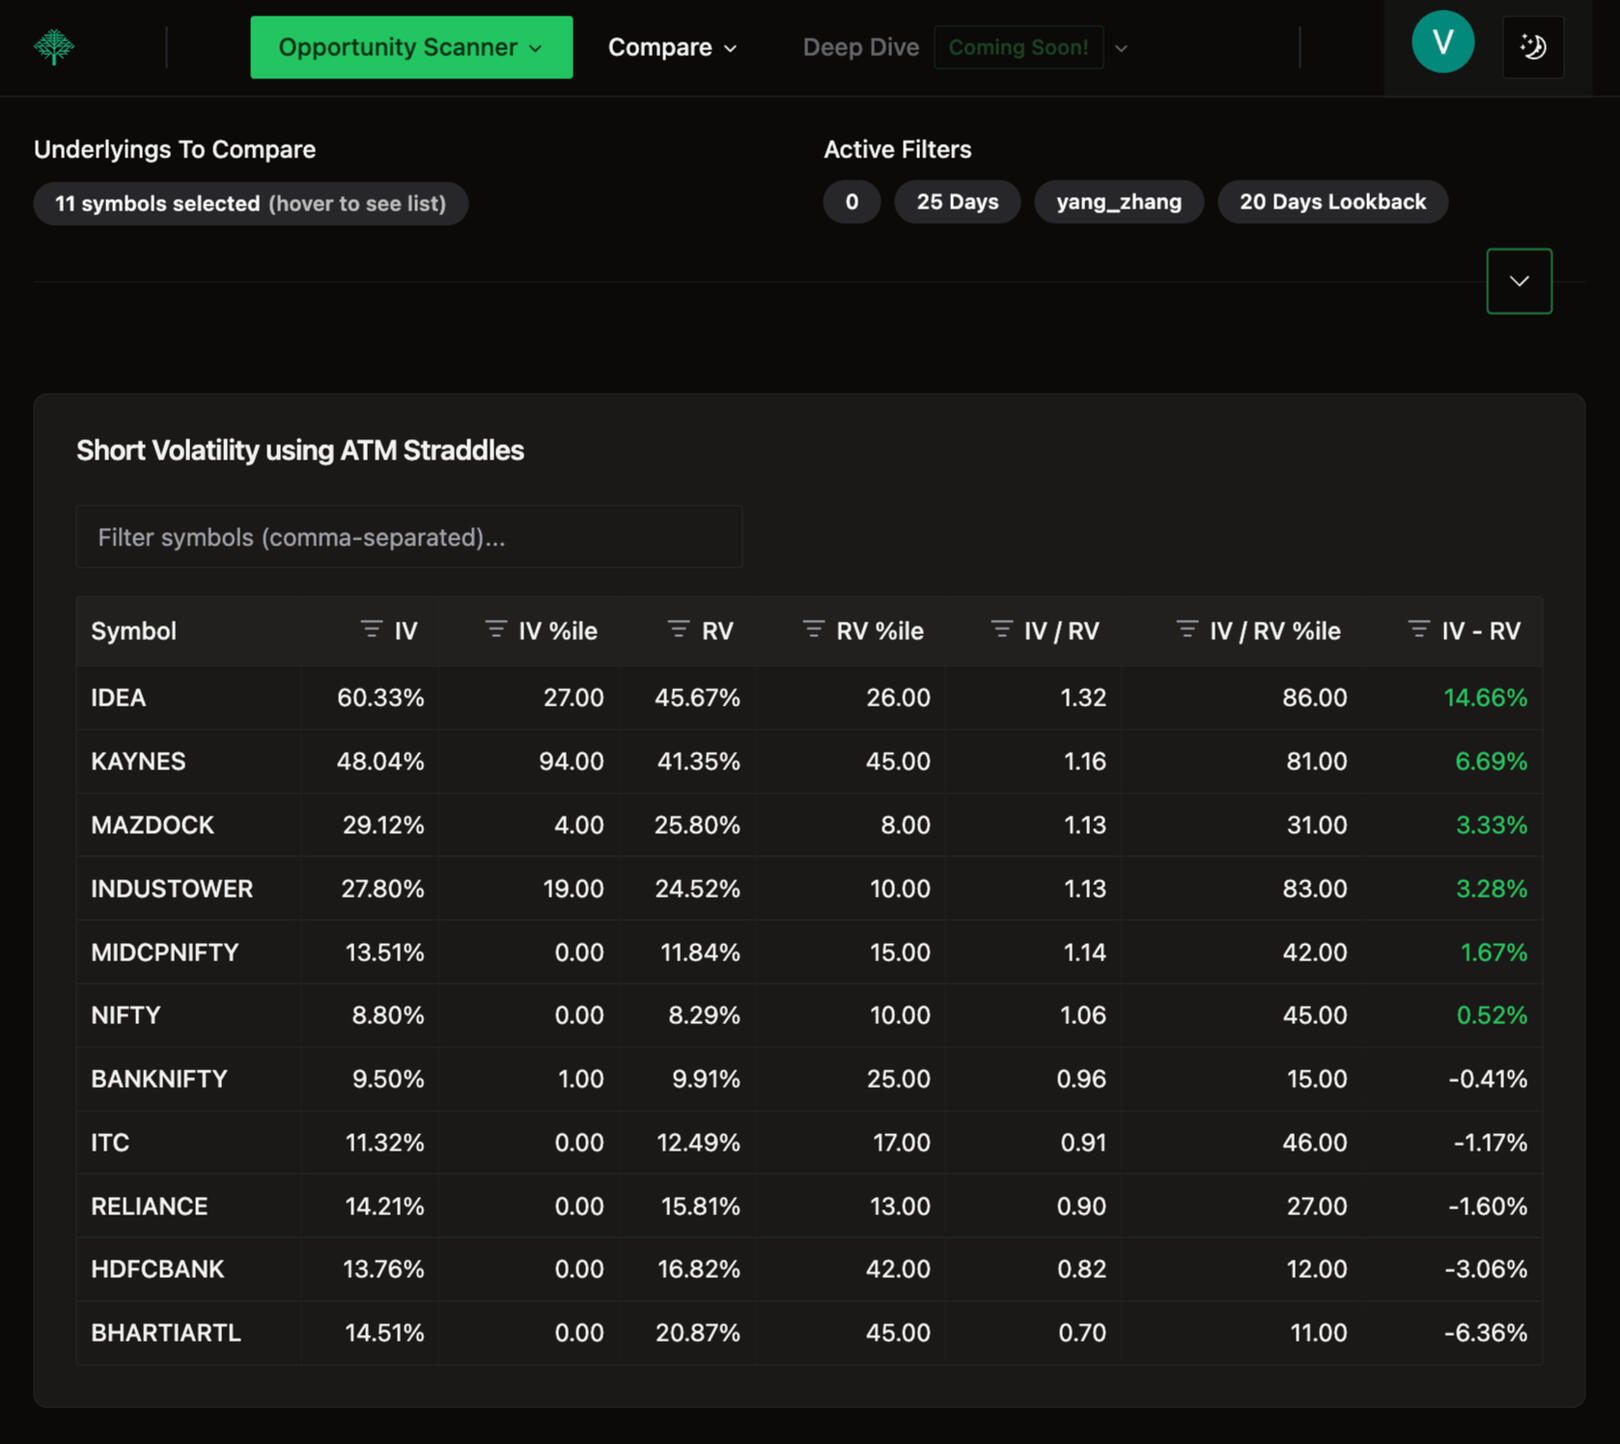Image resolution: width=1620 pixels, height=1444 pixels.
Task: Focus the Filter symbols input field
Action: point(409,537)
